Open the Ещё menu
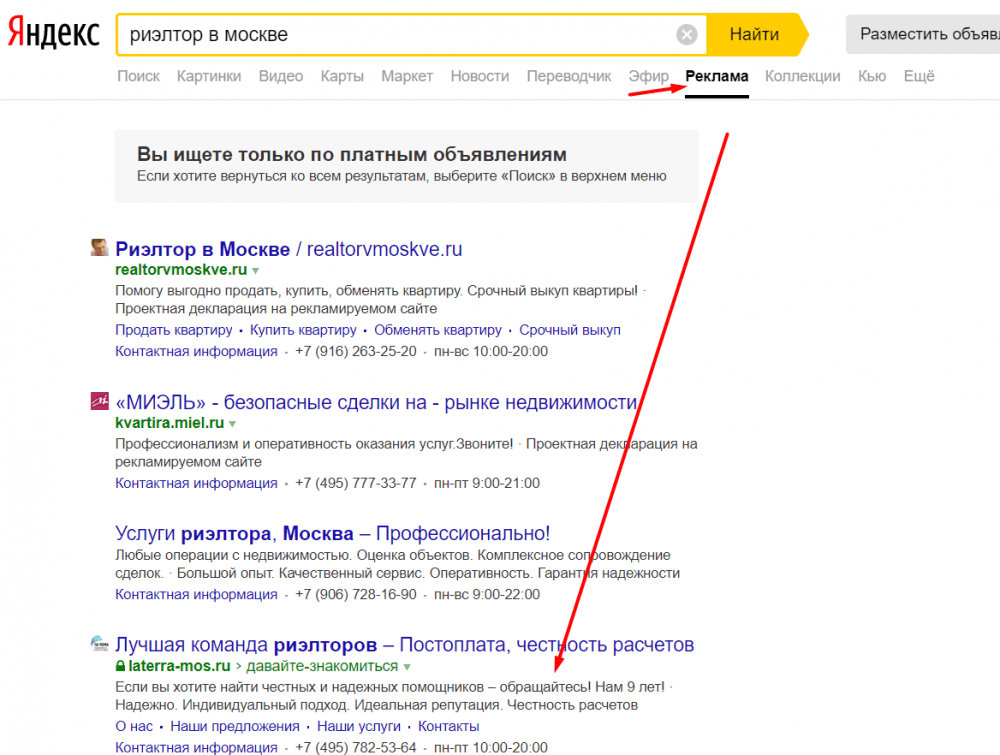1000x755 pixels. (919, 77)
